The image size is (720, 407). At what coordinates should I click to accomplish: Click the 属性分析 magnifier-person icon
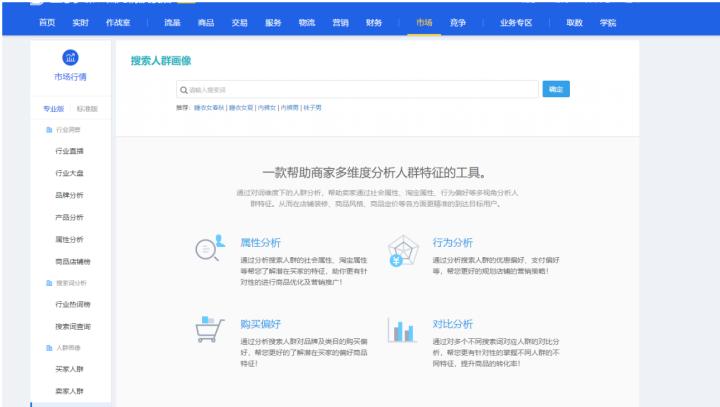[x=210, y=248]
